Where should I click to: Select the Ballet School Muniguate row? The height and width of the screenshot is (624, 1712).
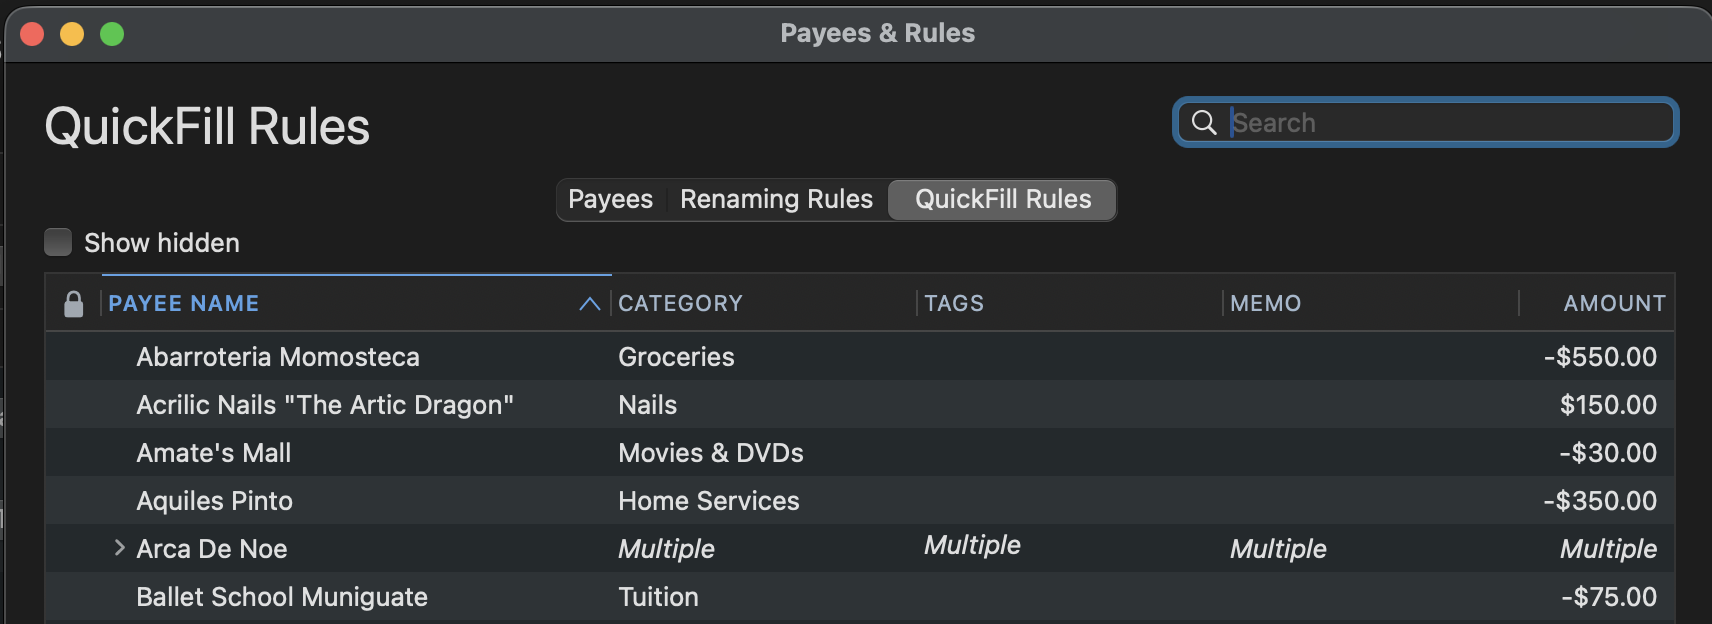860,596
